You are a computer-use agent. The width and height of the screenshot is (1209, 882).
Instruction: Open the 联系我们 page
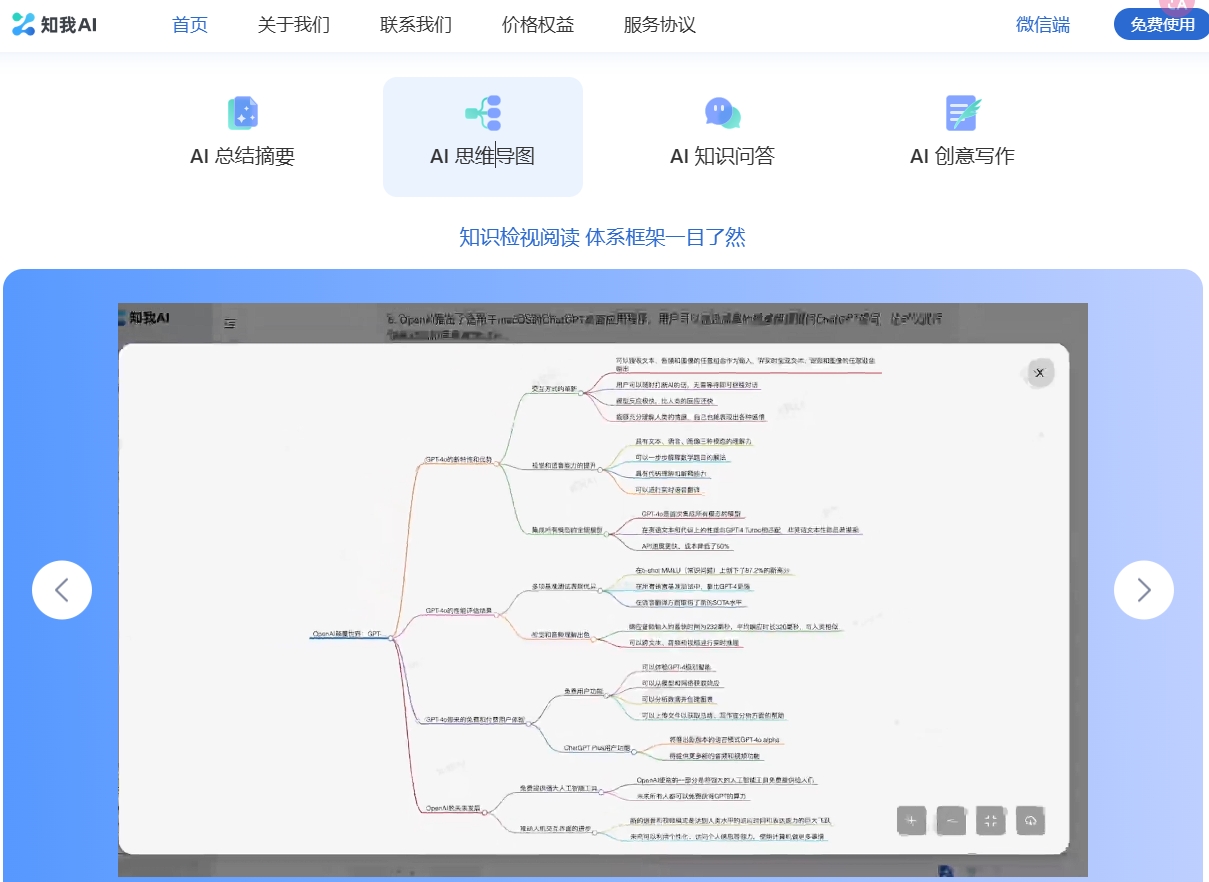click(416, 25)
